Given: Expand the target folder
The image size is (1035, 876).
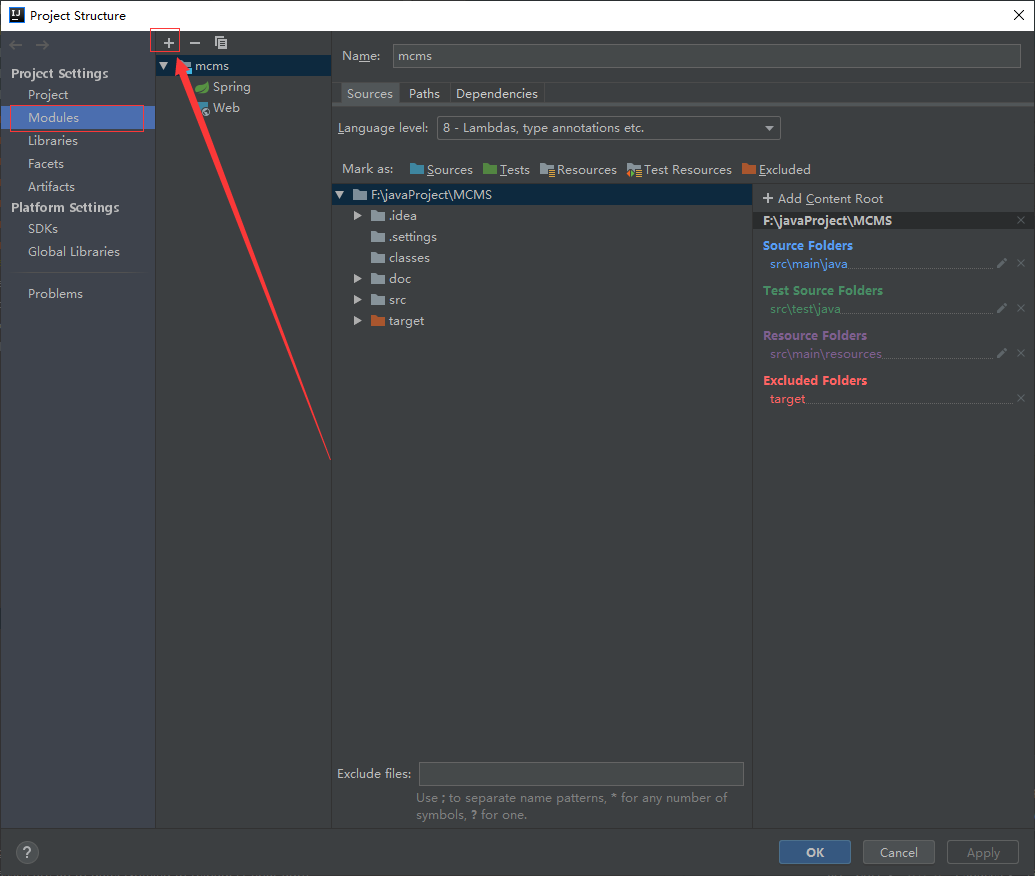Looking at the screenshot, I should click(x=357, y=321).
